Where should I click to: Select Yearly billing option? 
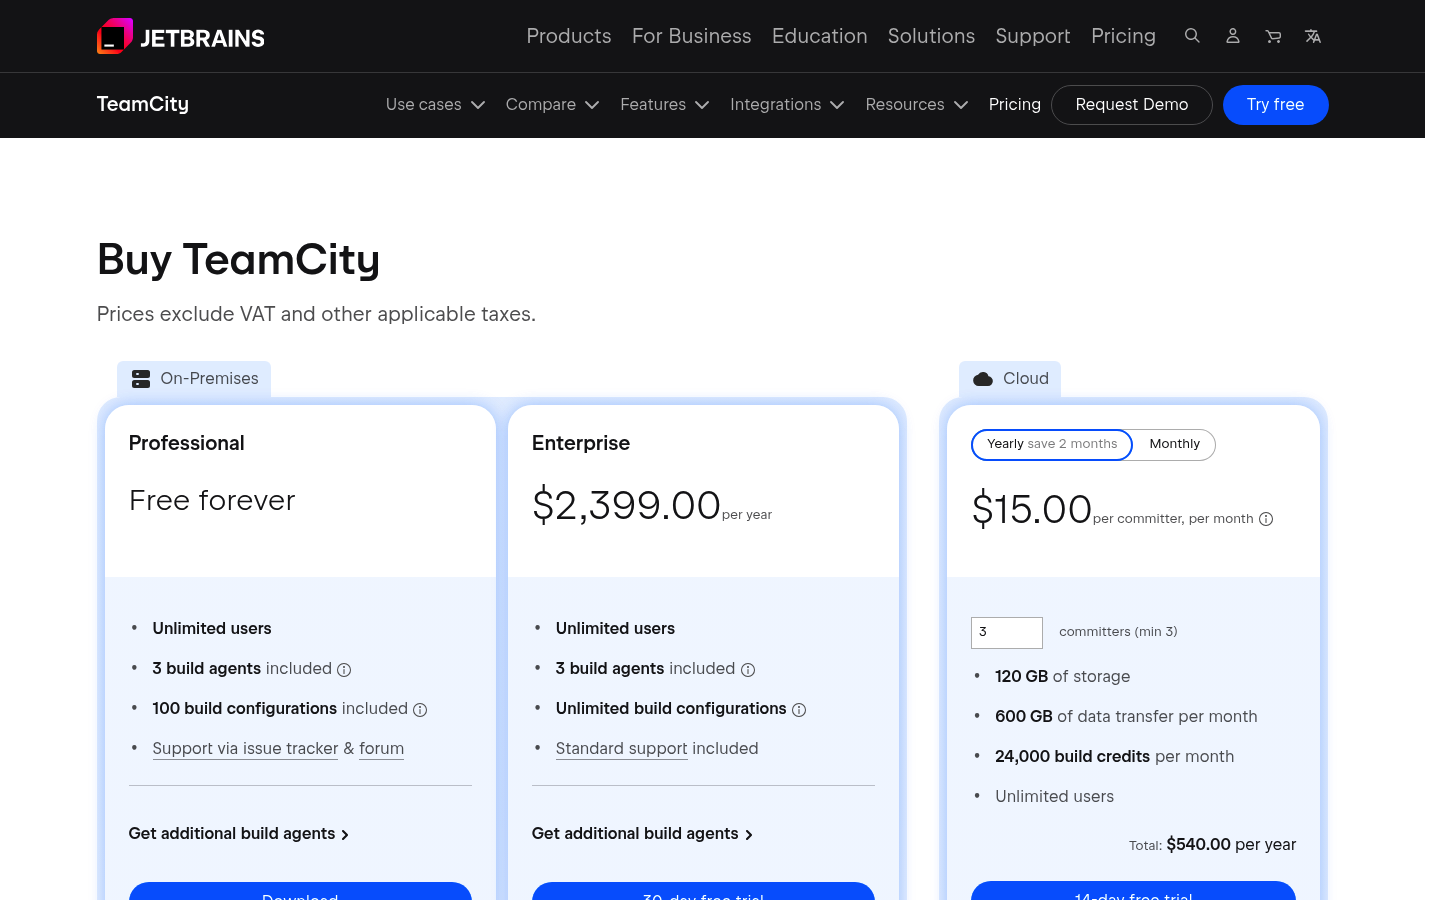1052,445
